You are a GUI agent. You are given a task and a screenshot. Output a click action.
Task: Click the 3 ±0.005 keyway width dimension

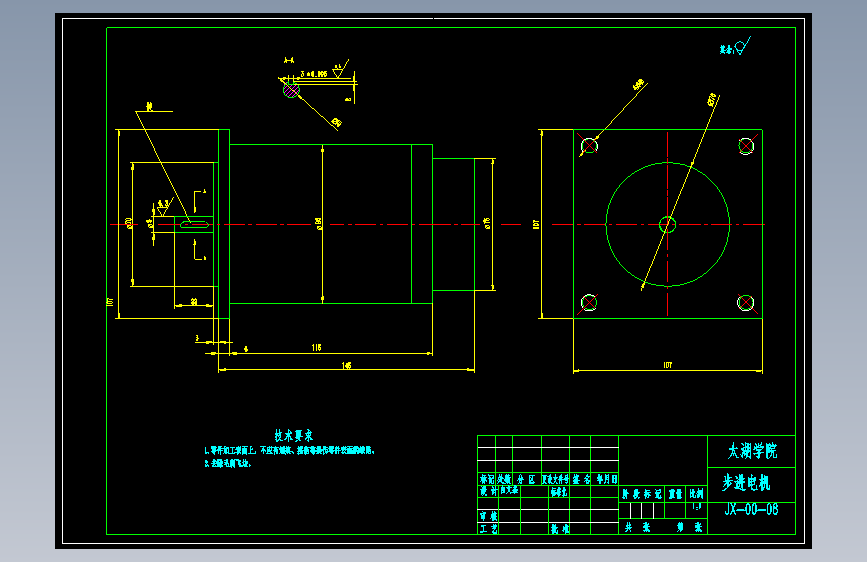[x=314, y=74]
